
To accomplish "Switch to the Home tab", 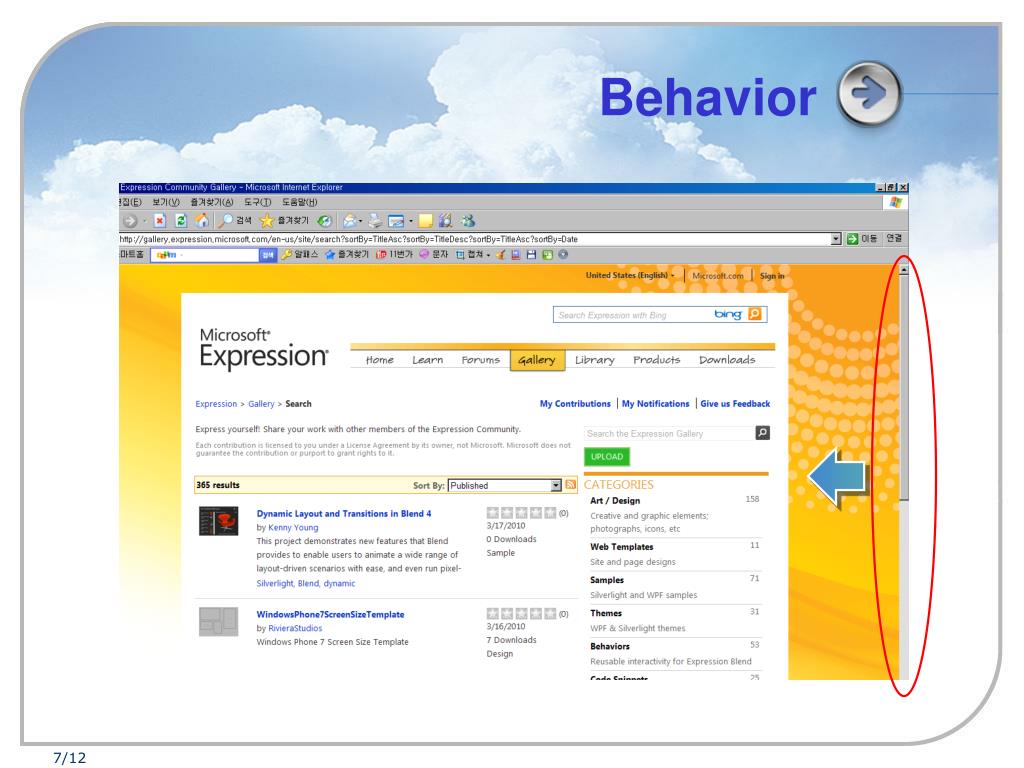I will pyautogui.click(x=379, y=360).
